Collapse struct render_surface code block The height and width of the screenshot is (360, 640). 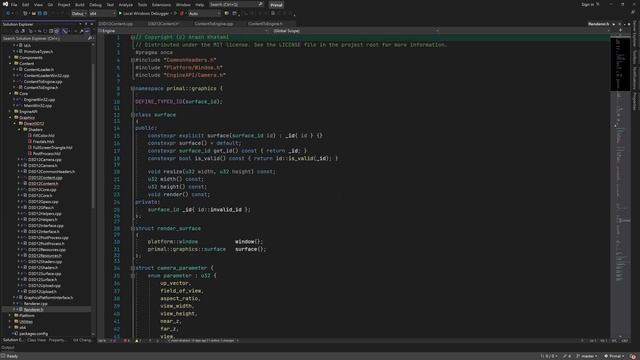click(x=133, y=229)
